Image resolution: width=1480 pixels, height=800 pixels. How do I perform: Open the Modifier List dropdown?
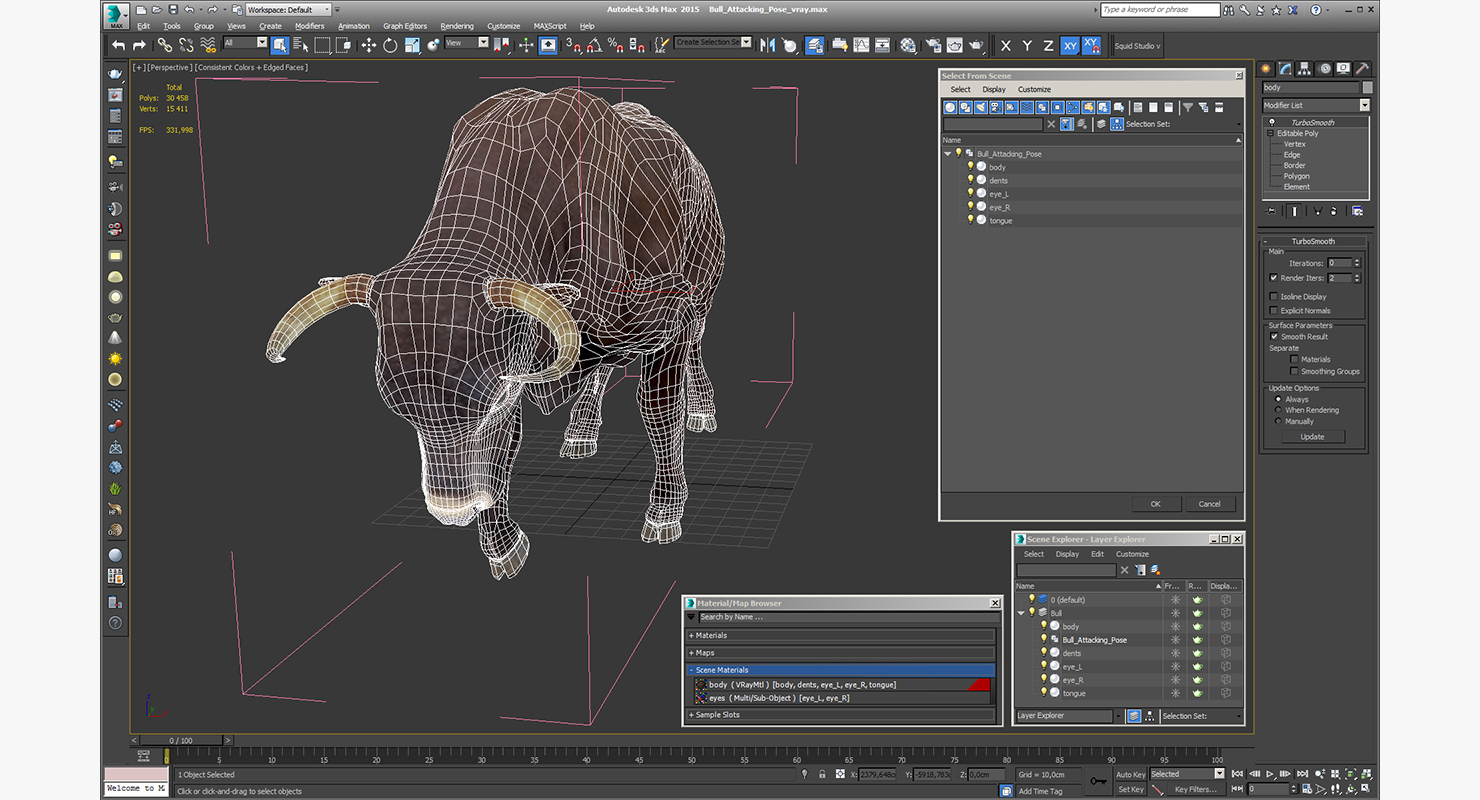(x=1316, y=105)
